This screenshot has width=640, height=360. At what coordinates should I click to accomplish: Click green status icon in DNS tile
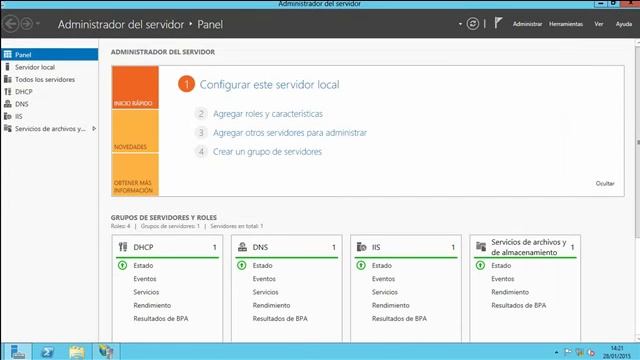pyautogui.click(x=242, y=265)
